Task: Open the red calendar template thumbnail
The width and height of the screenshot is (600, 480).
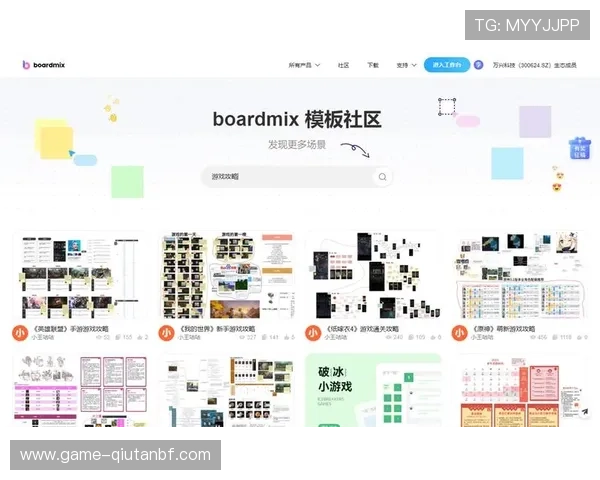Action: (x=520, y=390)
